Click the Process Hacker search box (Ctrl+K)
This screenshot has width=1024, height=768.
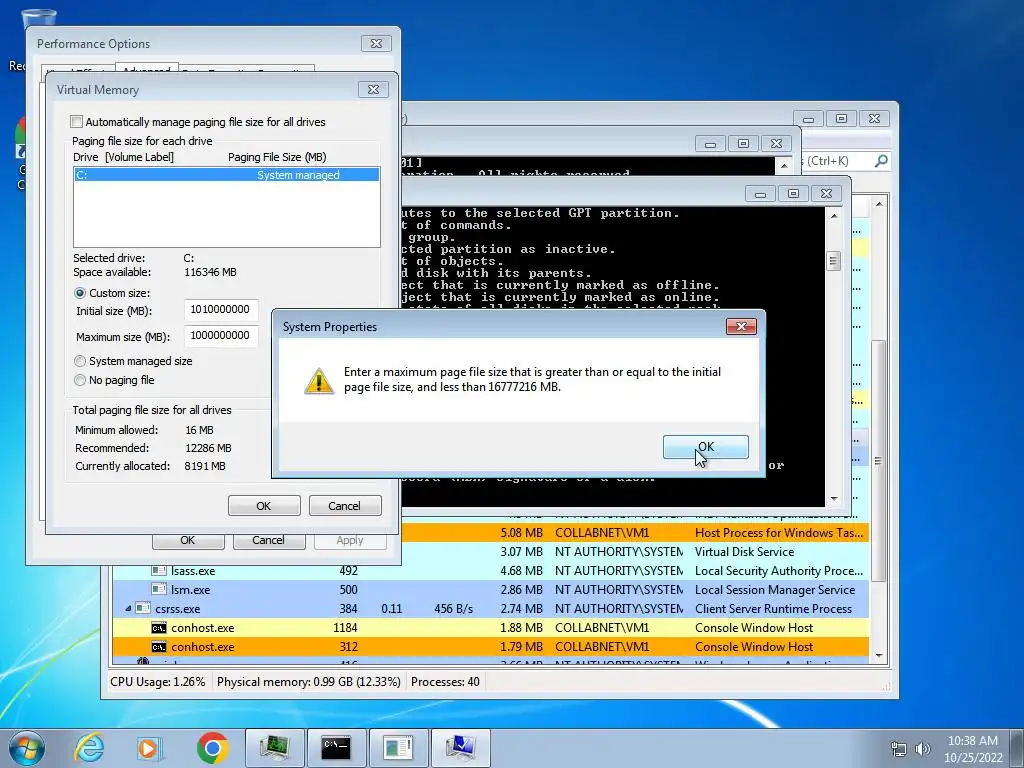[839, 161]
